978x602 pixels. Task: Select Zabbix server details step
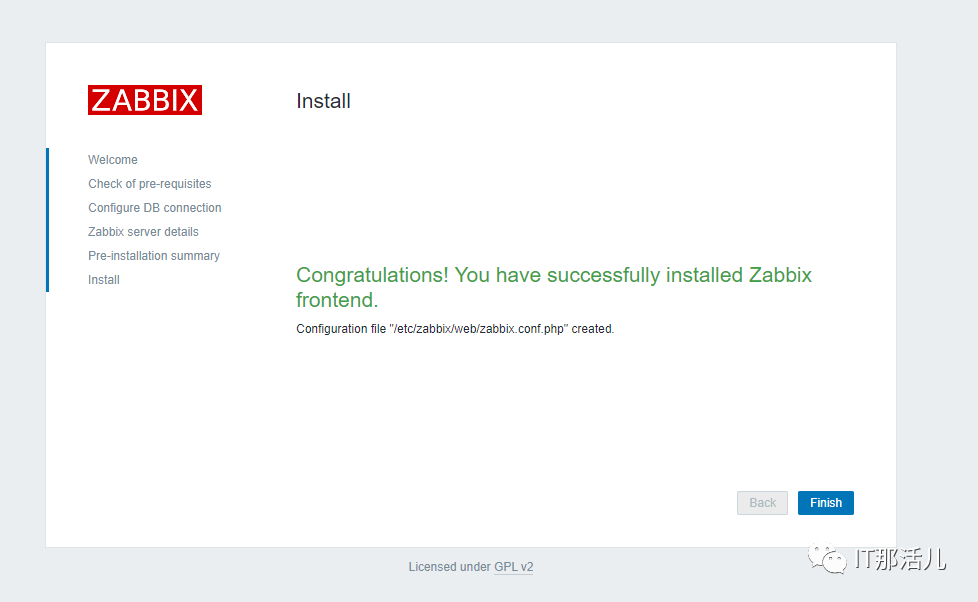coord(143,231)
